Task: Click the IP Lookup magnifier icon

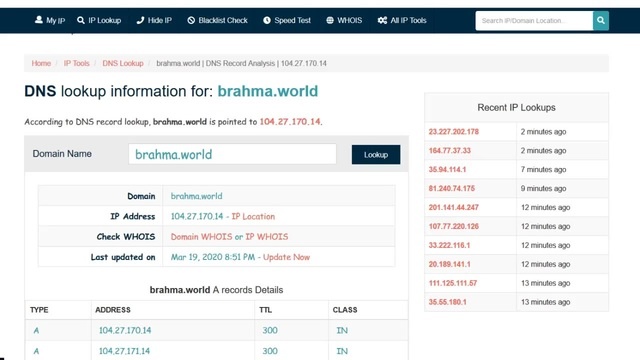Action: click(x=81, y=20)
